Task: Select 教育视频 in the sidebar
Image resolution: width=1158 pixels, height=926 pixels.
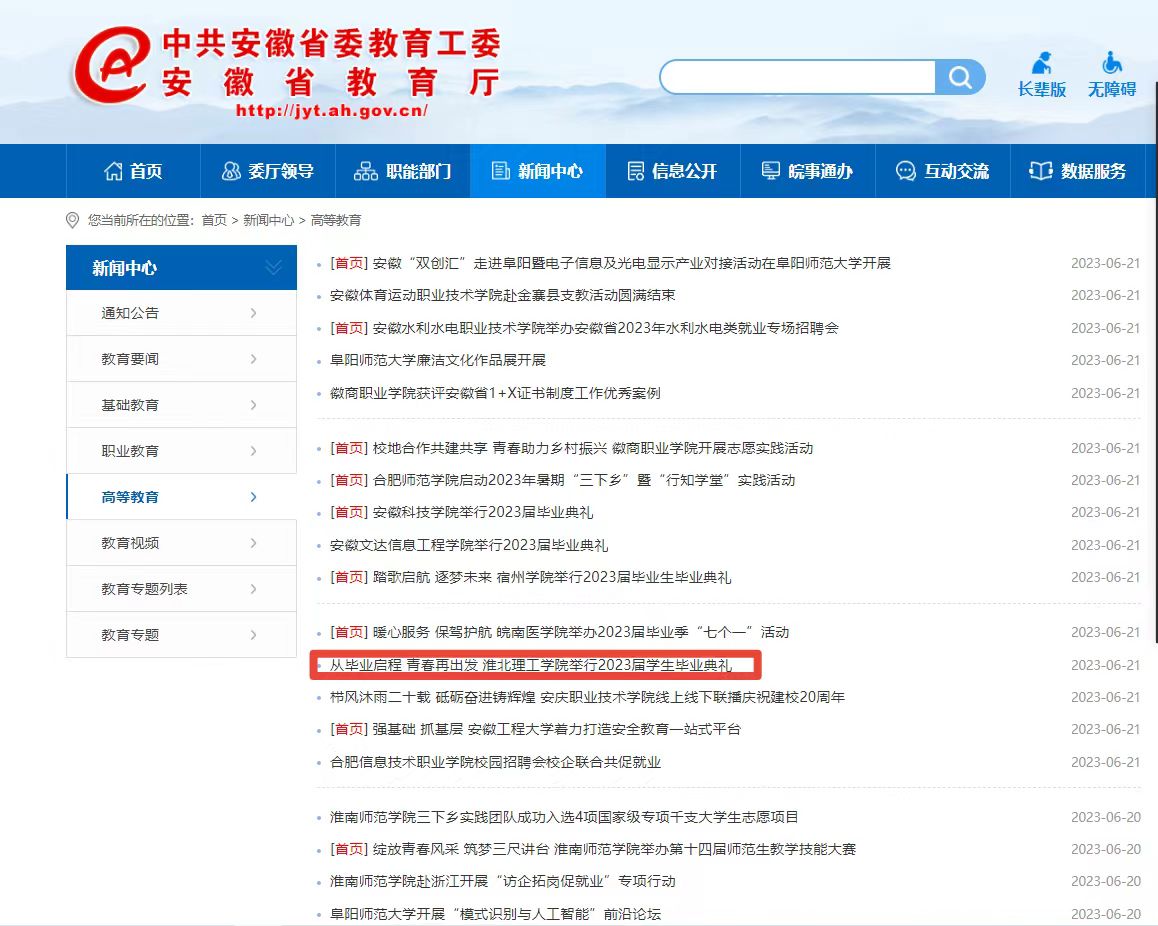Action: pos(181,543)
